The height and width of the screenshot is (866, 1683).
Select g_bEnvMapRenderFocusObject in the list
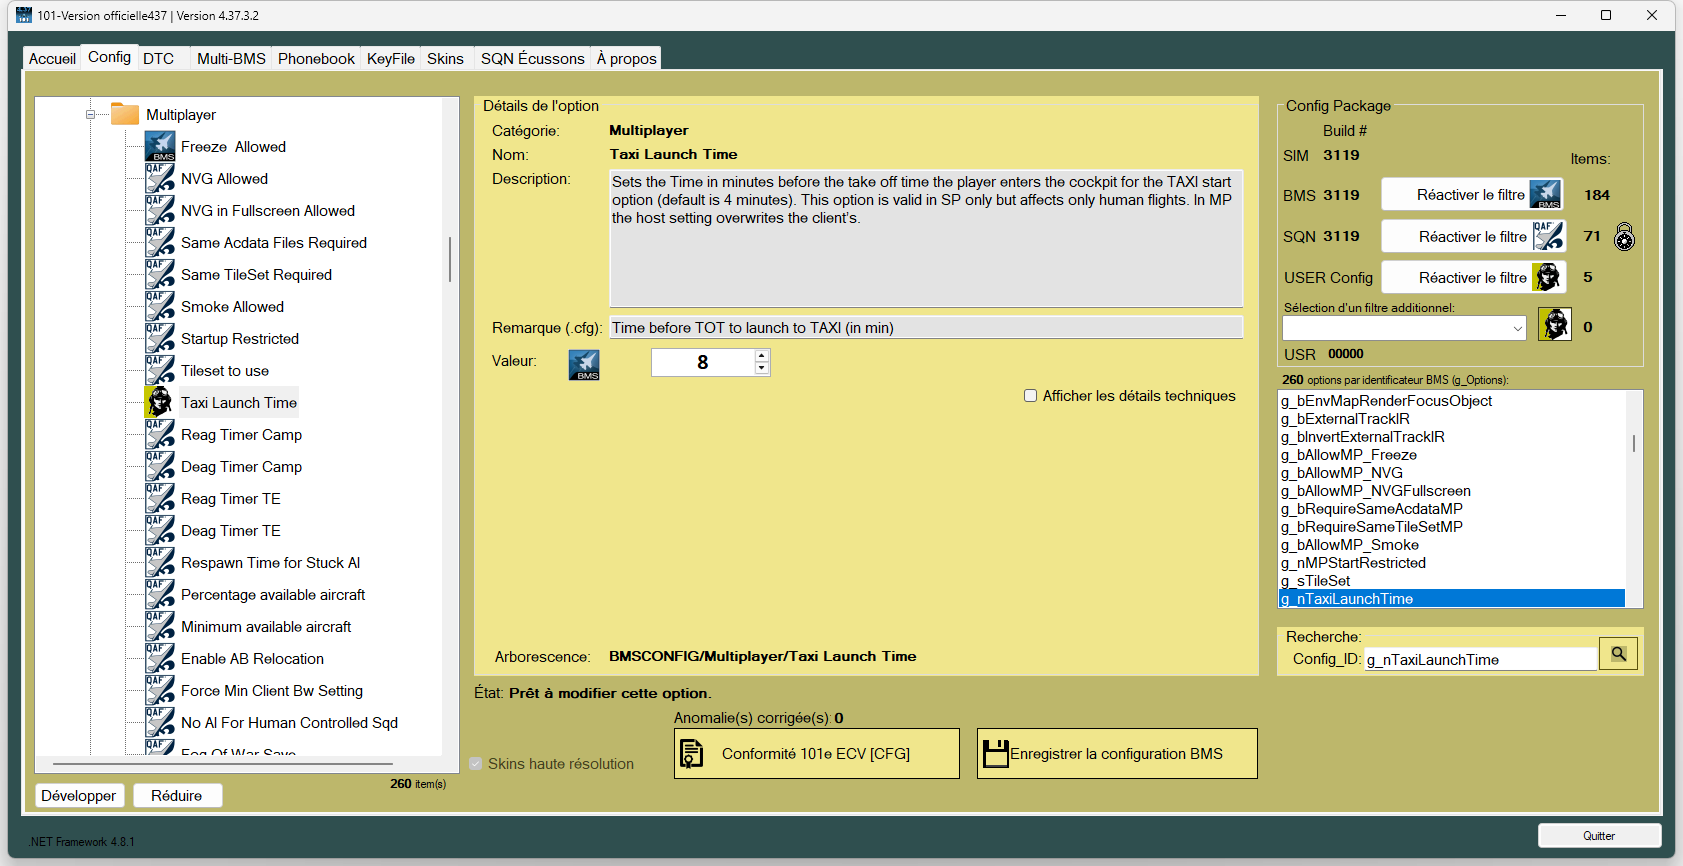click(1386, 401)
